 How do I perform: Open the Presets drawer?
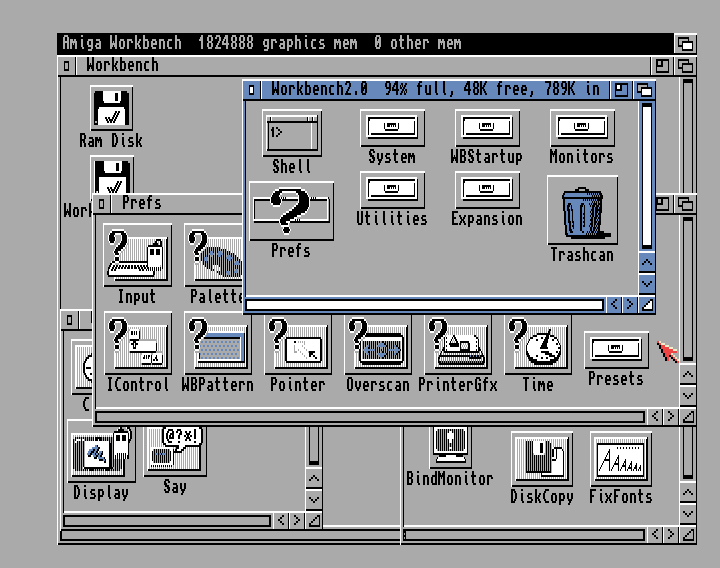tap(615, 350)
